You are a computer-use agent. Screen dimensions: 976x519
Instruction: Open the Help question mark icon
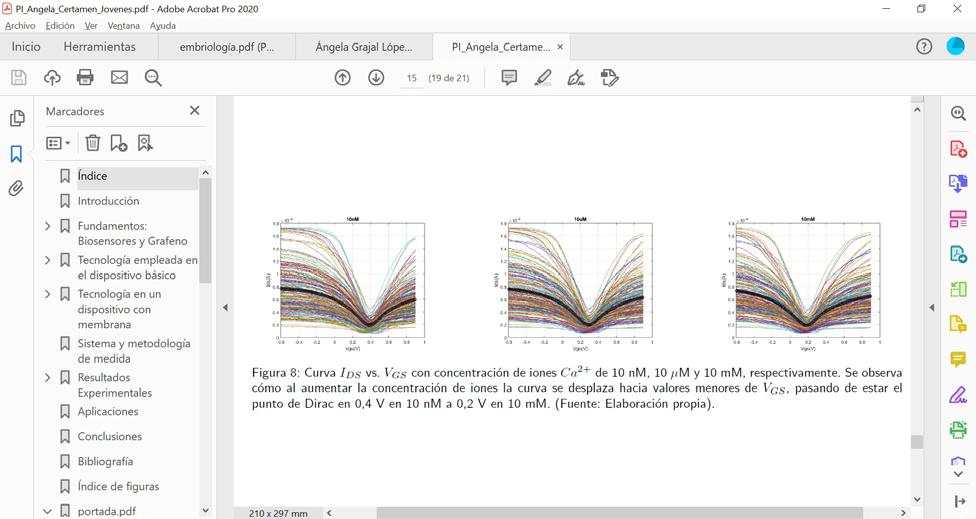pos(924,46)
